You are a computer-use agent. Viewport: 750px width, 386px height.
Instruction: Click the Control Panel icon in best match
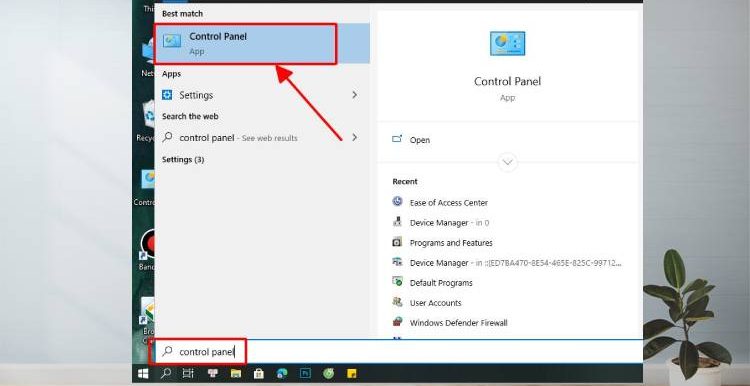[x=171, y=41]
